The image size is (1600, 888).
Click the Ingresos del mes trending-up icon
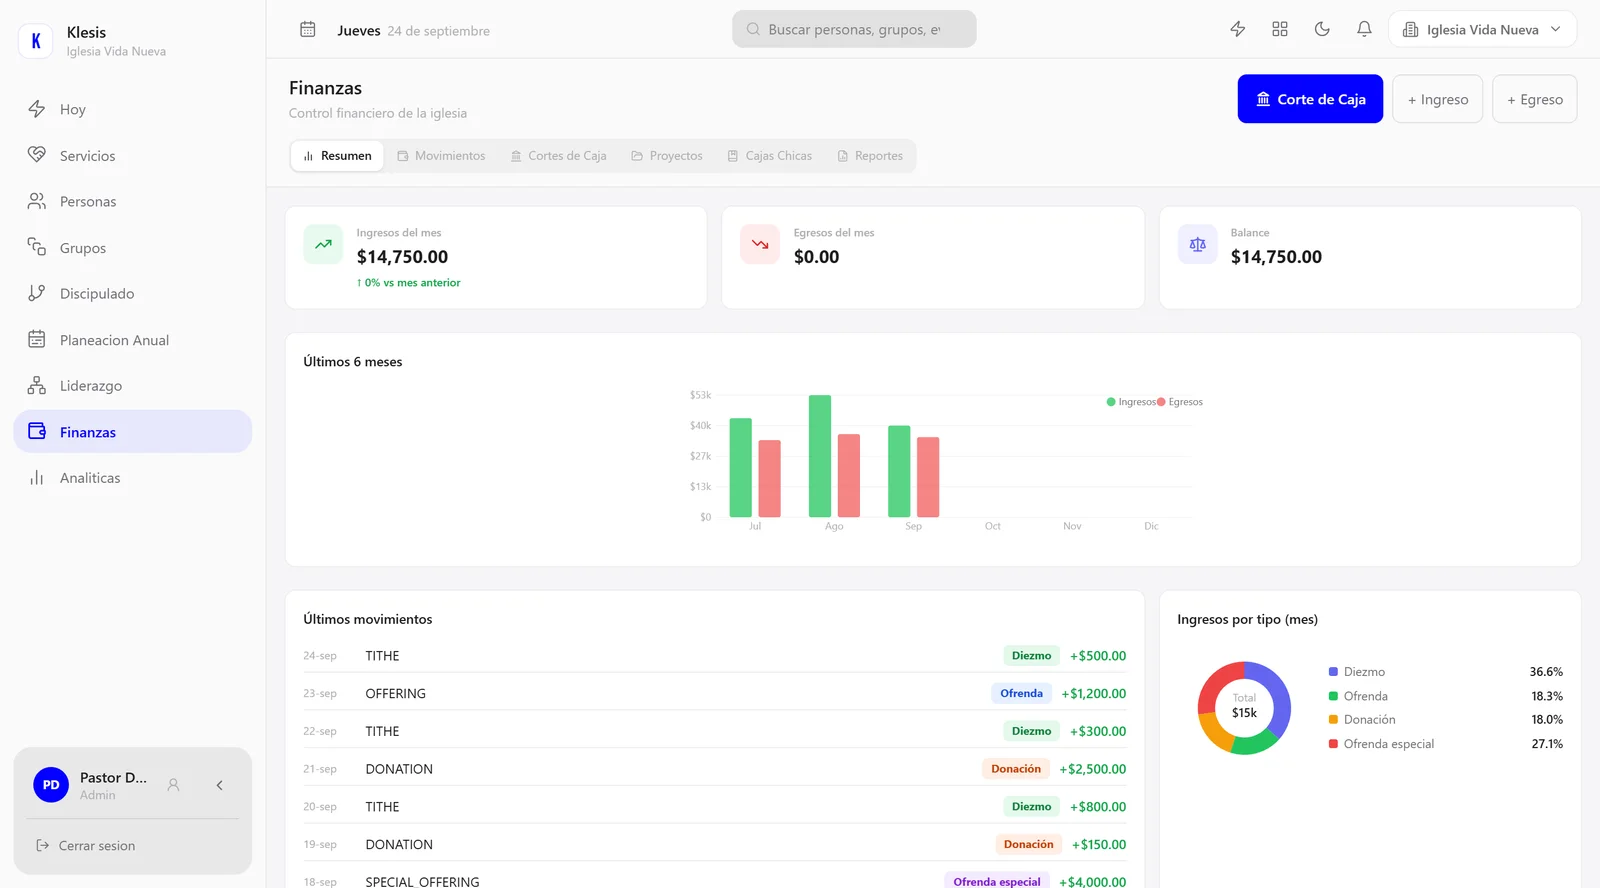tap(323, 244)
